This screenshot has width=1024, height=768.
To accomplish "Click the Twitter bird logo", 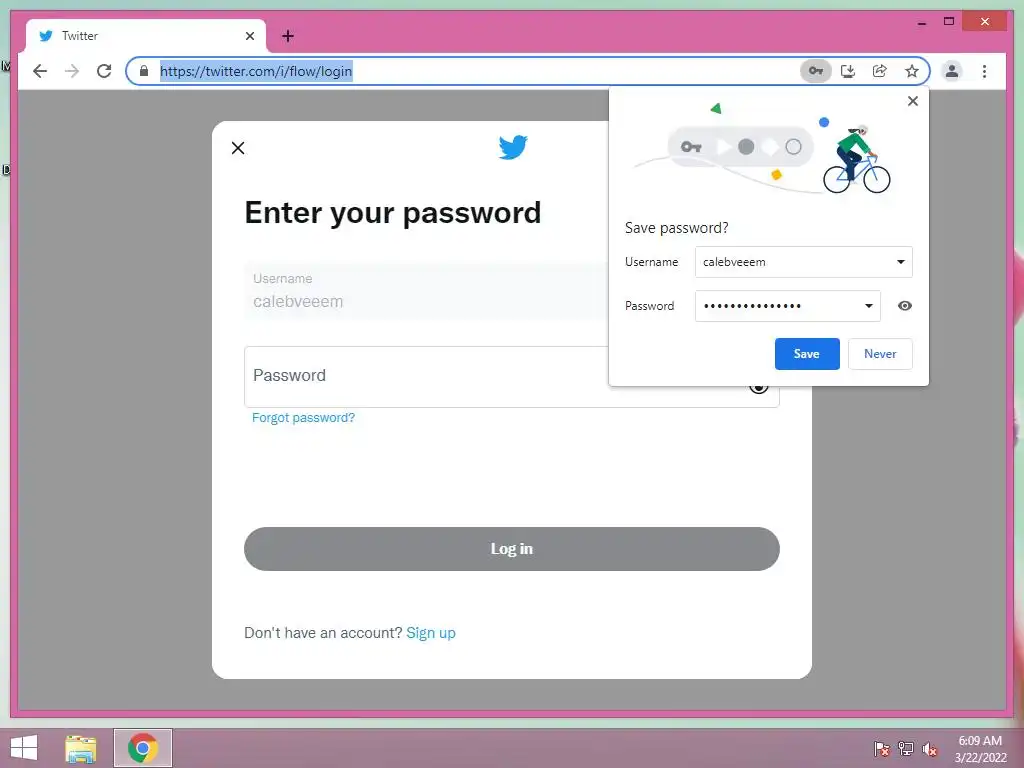I will (513, 147).
